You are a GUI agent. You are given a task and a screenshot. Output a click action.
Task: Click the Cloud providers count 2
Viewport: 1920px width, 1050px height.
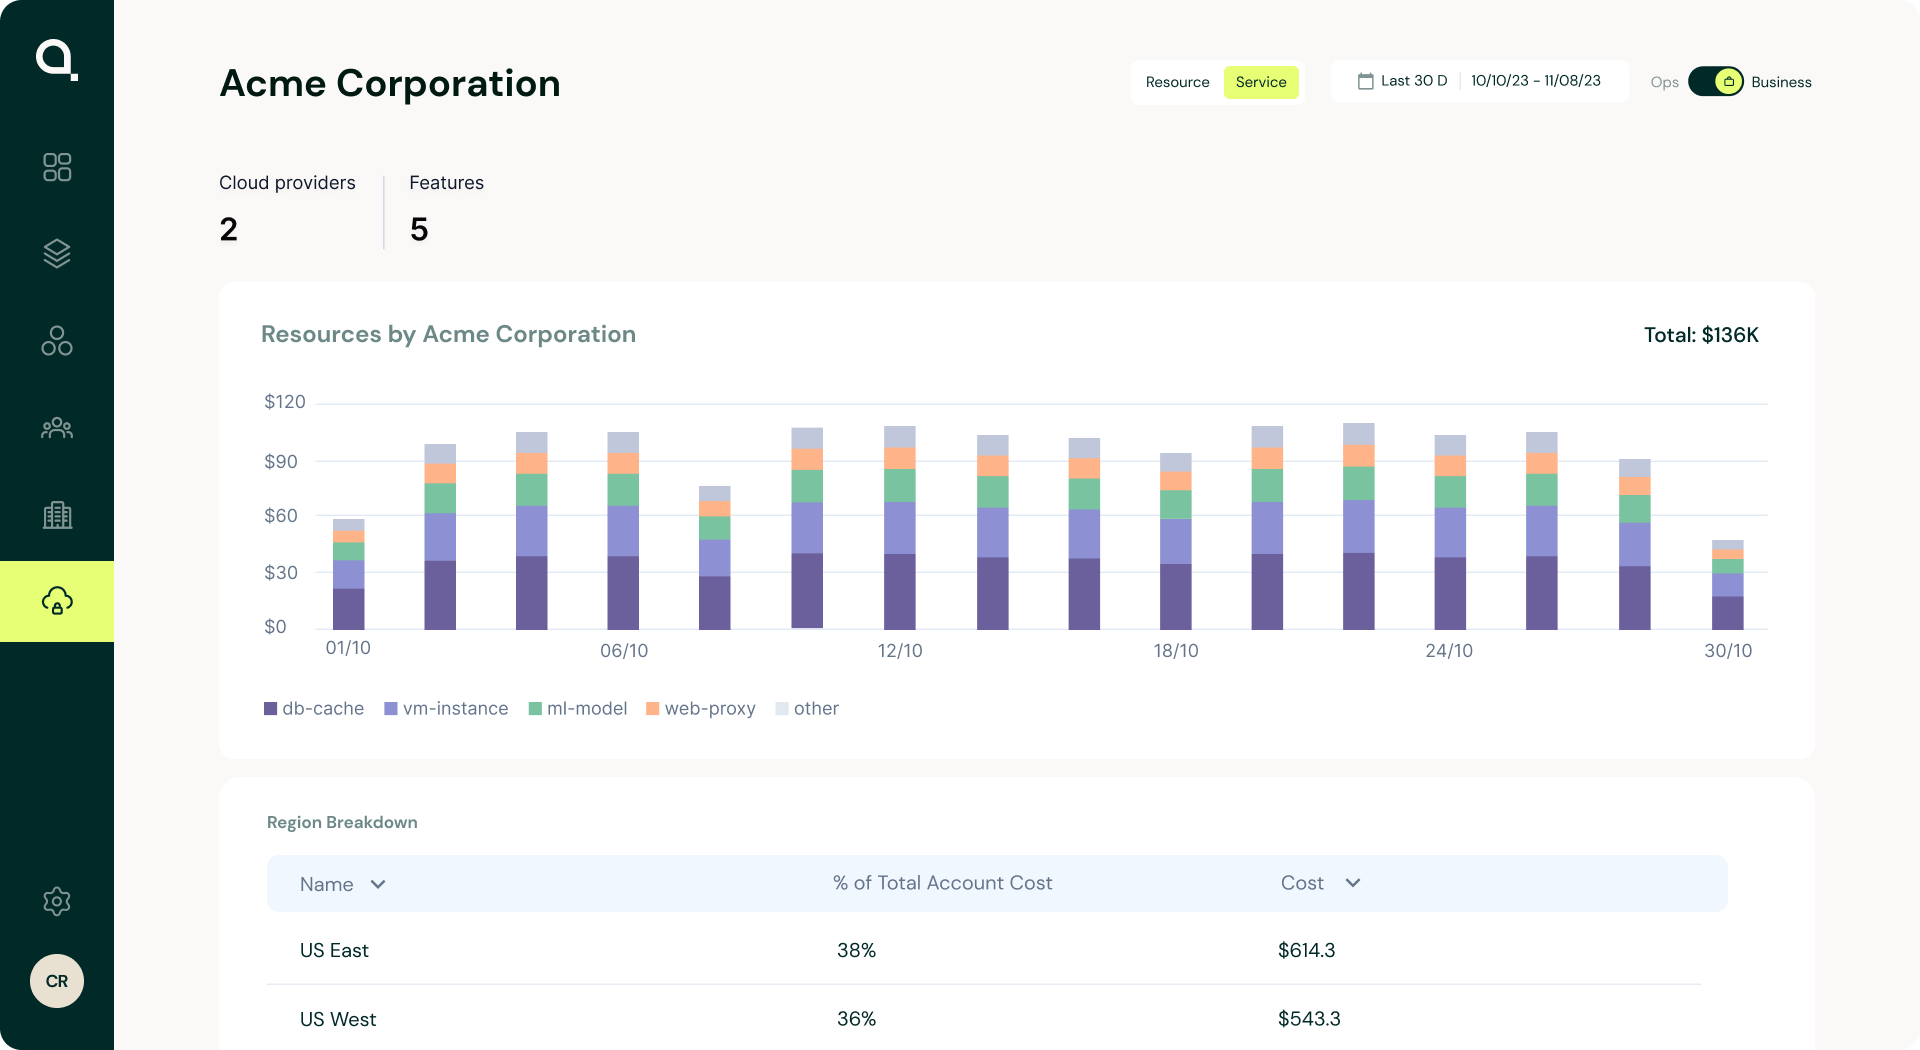click(x=229, y=229)
